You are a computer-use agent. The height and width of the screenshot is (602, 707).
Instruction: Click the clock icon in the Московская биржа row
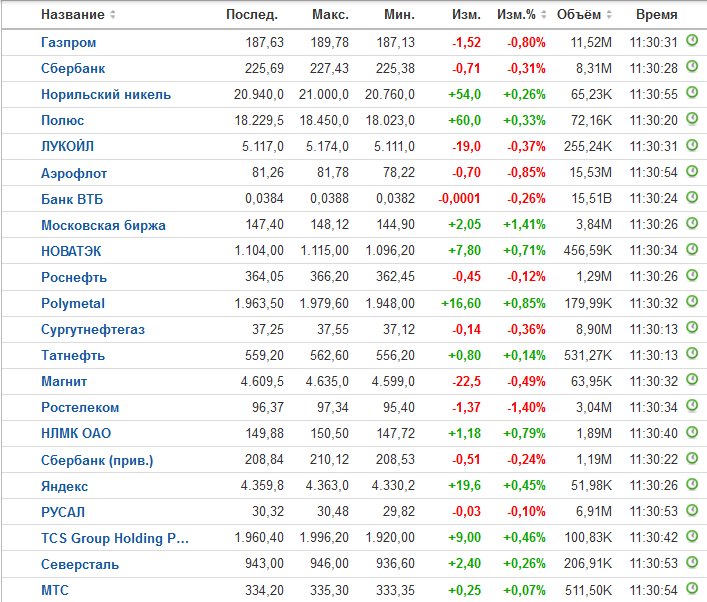[x=692, y=223]
